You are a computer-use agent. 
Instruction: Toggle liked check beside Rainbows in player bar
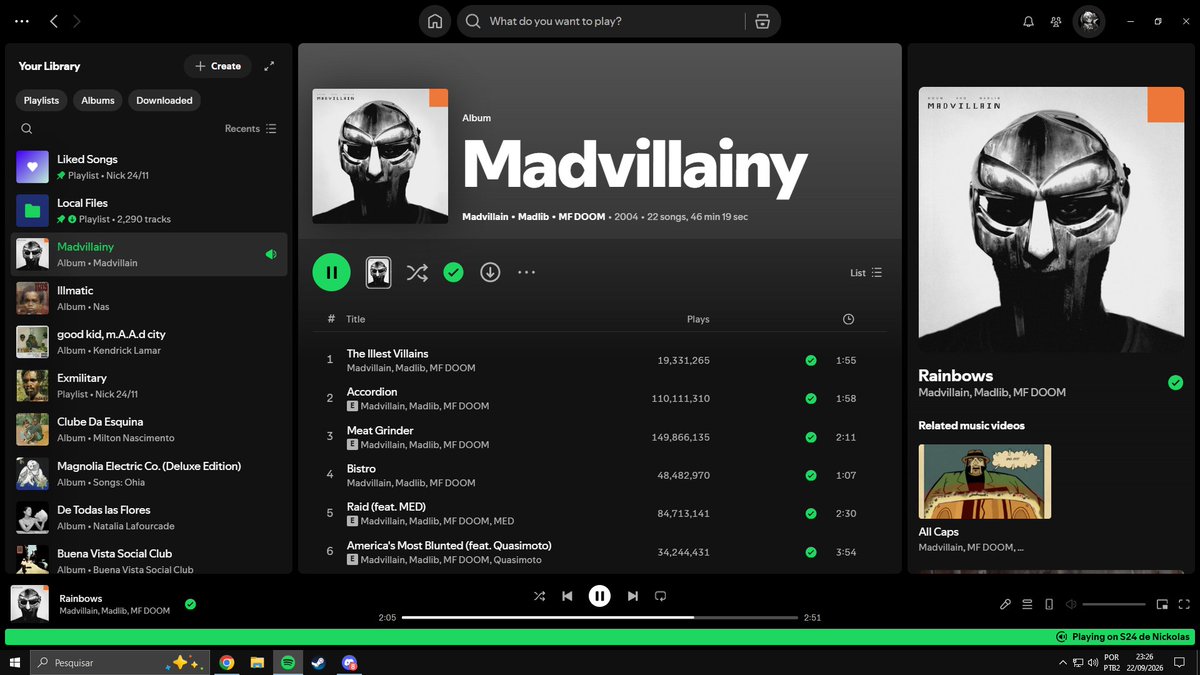(x=190, y=604)
